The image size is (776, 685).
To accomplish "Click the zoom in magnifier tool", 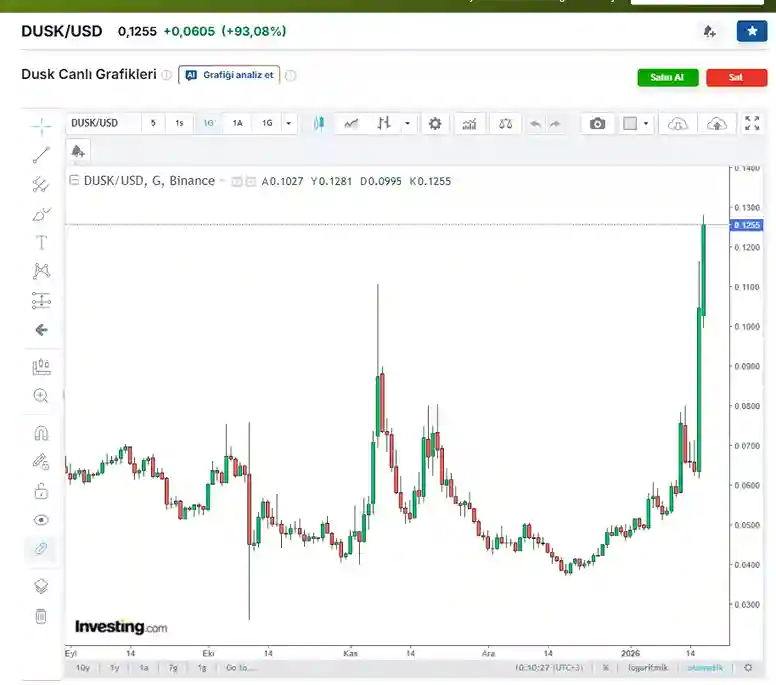I will click(41, 396).
